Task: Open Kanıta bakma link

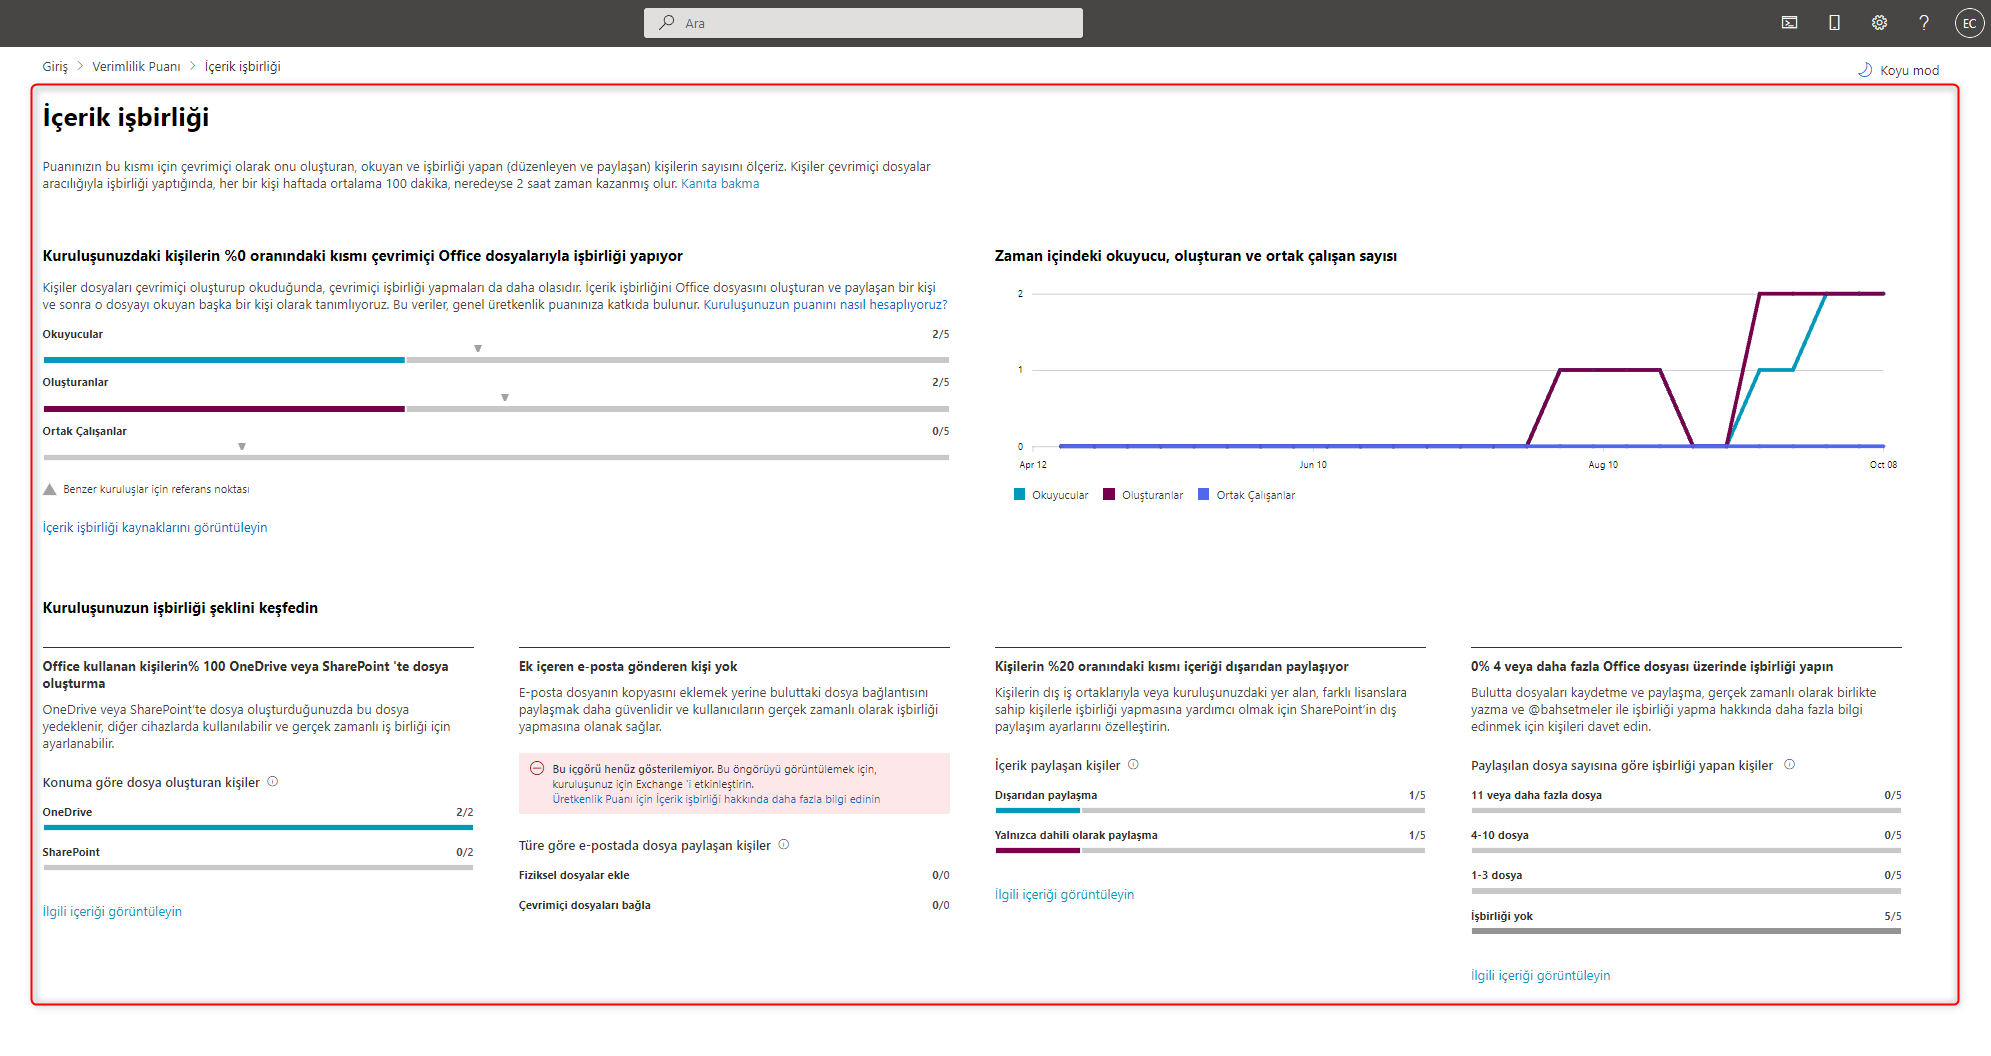Action: pos(720,184)
